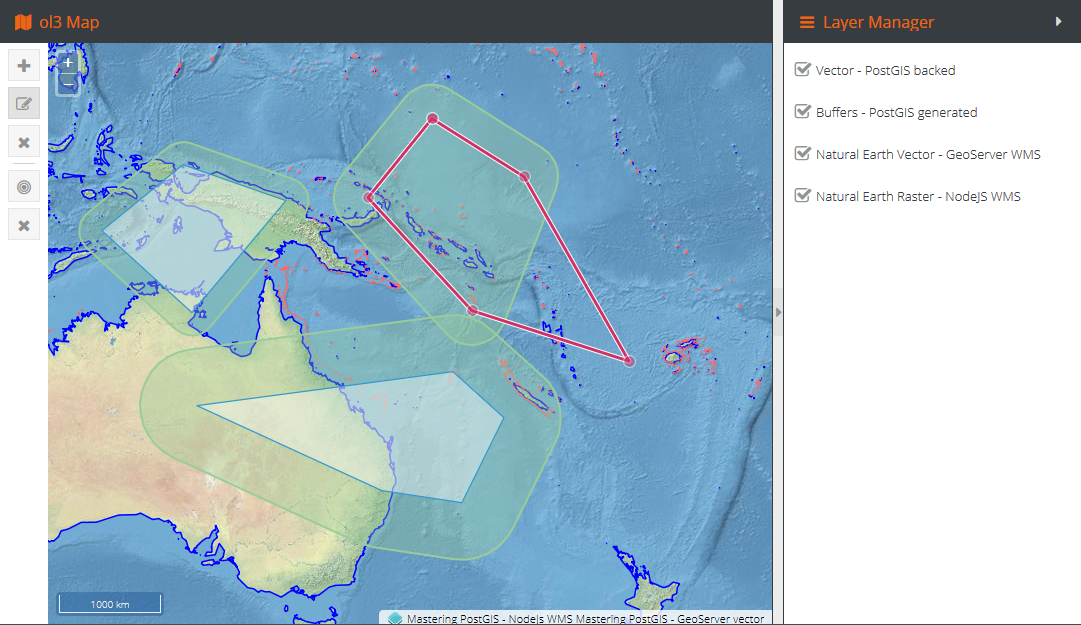The height and width of the screenshot is (625, 1081).
Task: Select the edit feature pencil tool
Action: [24, 103]
